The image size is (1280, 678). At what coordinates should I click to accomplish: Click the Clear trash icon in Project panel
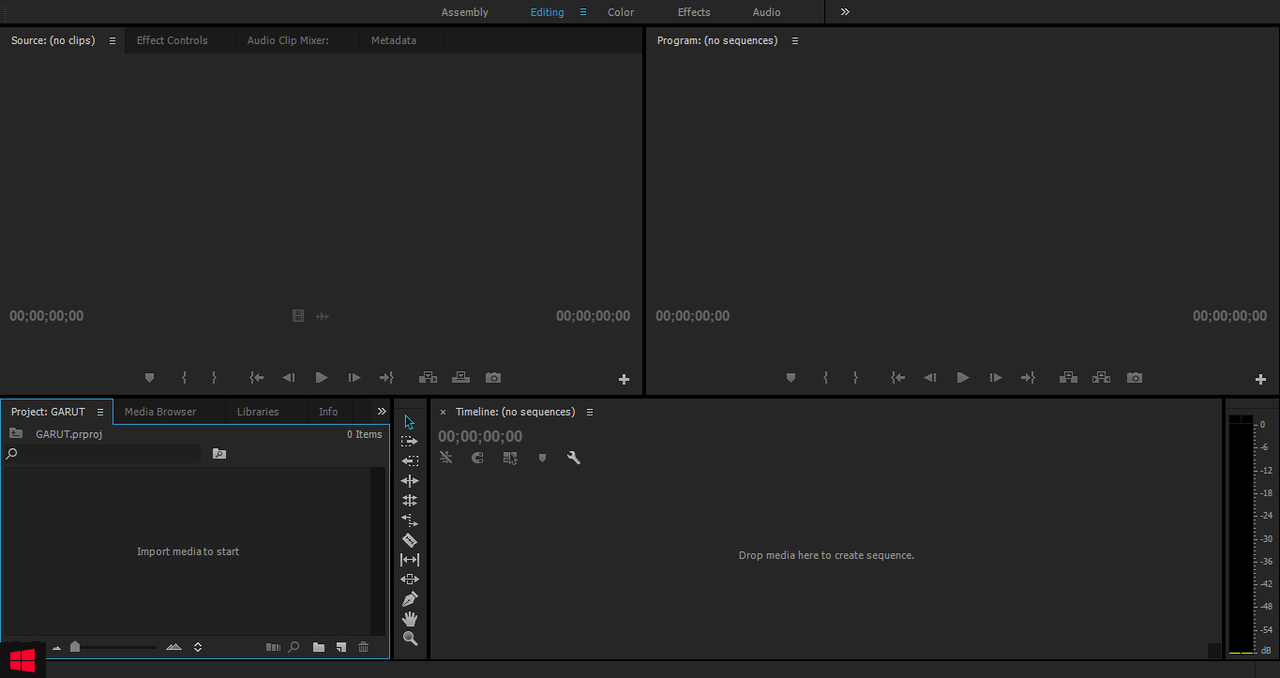tap(363, 647)
